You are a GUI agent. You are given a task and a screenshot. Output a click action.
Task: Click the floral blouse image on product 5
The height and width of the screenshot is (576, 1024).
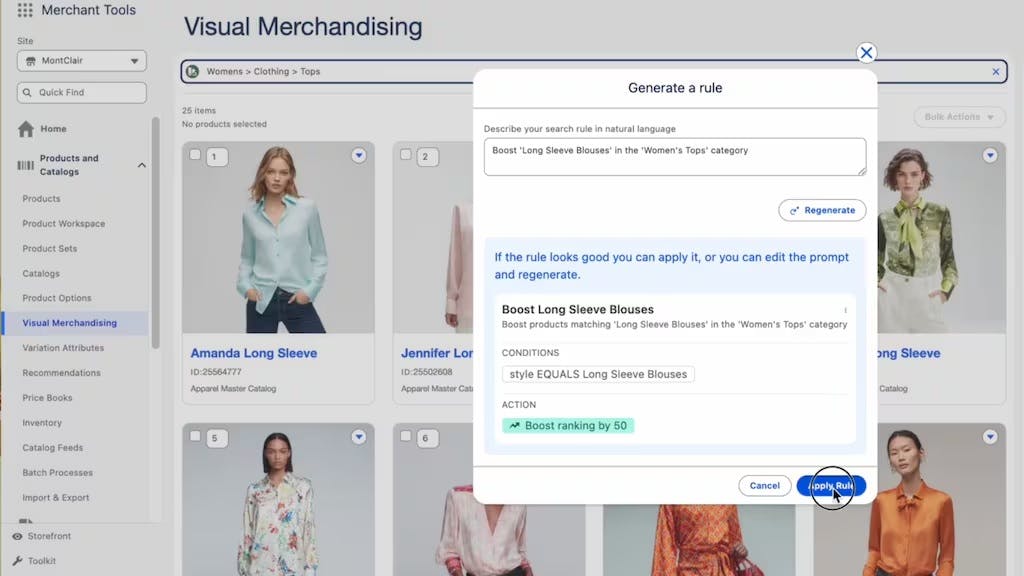click(278, 500)
